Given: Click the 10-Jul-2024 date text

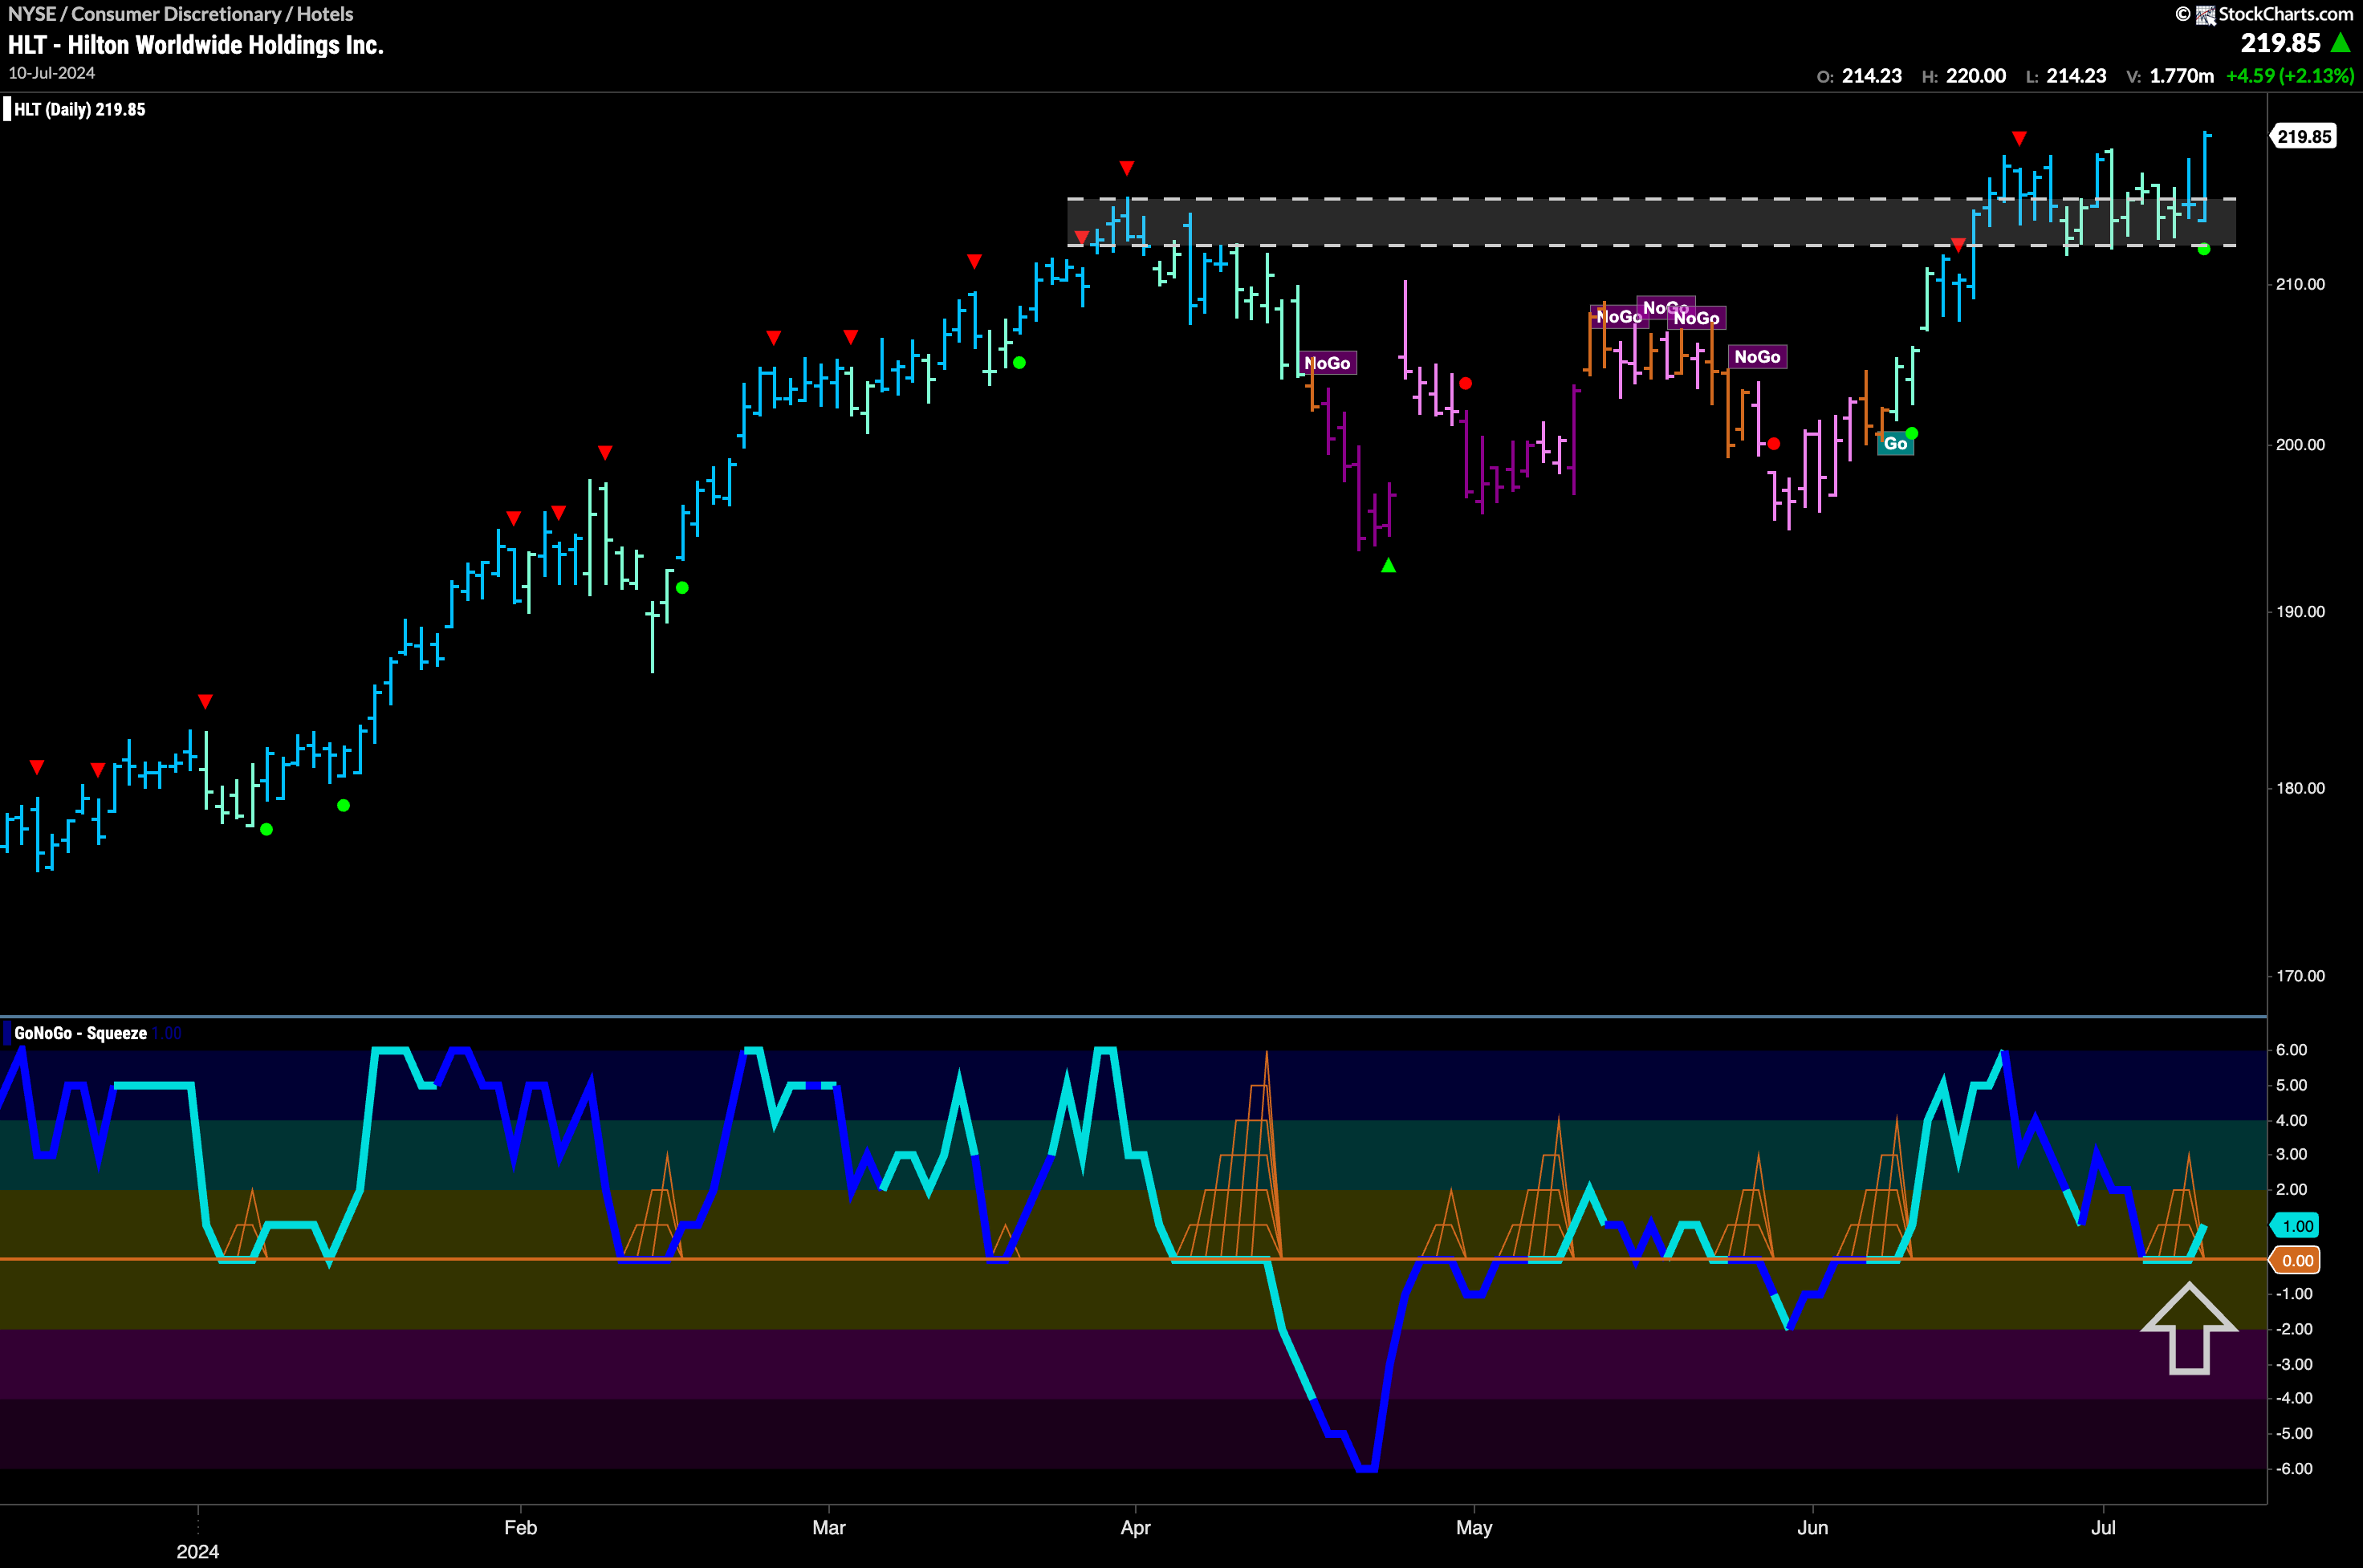Looking at the screenshot, I should coord(52,73).
